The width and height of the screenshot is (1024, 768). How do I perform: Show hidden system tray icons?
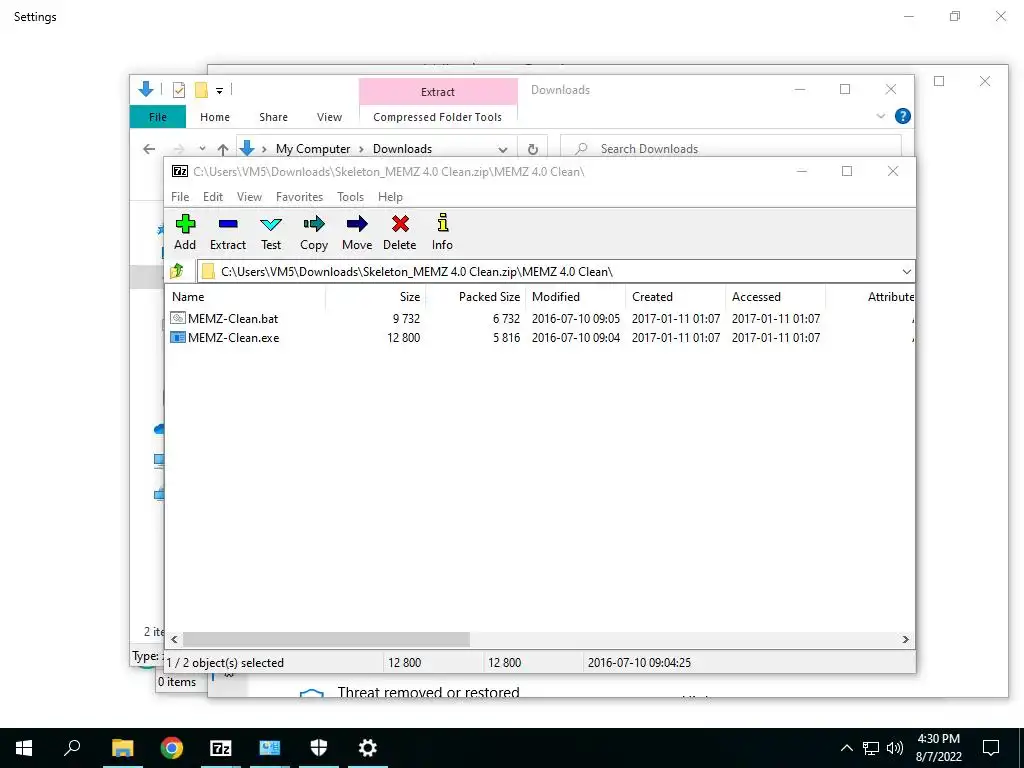[846, 748]
